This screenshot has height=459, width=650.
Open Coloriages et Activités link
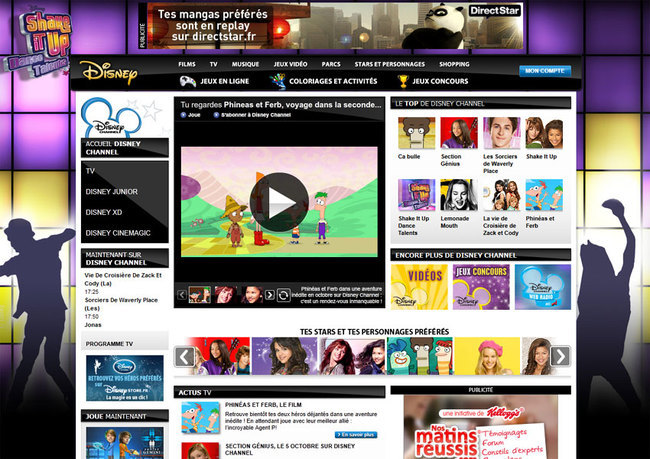333,81
